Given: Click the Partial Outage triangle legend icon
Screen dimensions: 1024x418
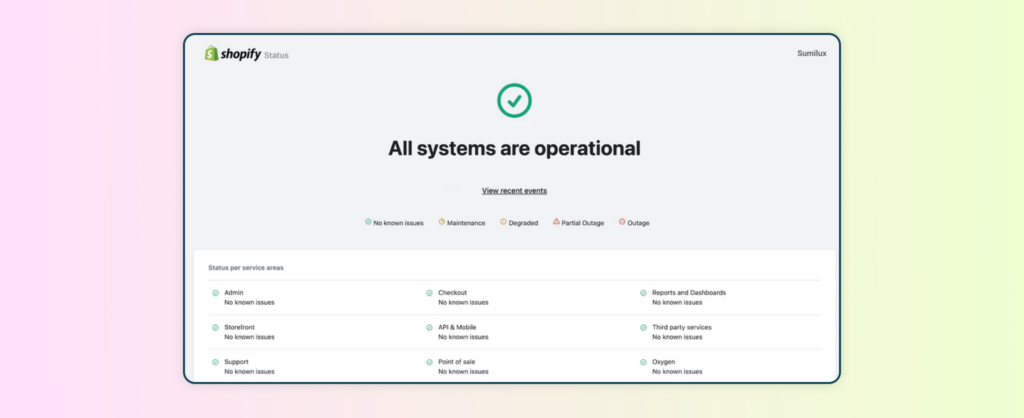Looking at the screenshot, I should [556, 222].
